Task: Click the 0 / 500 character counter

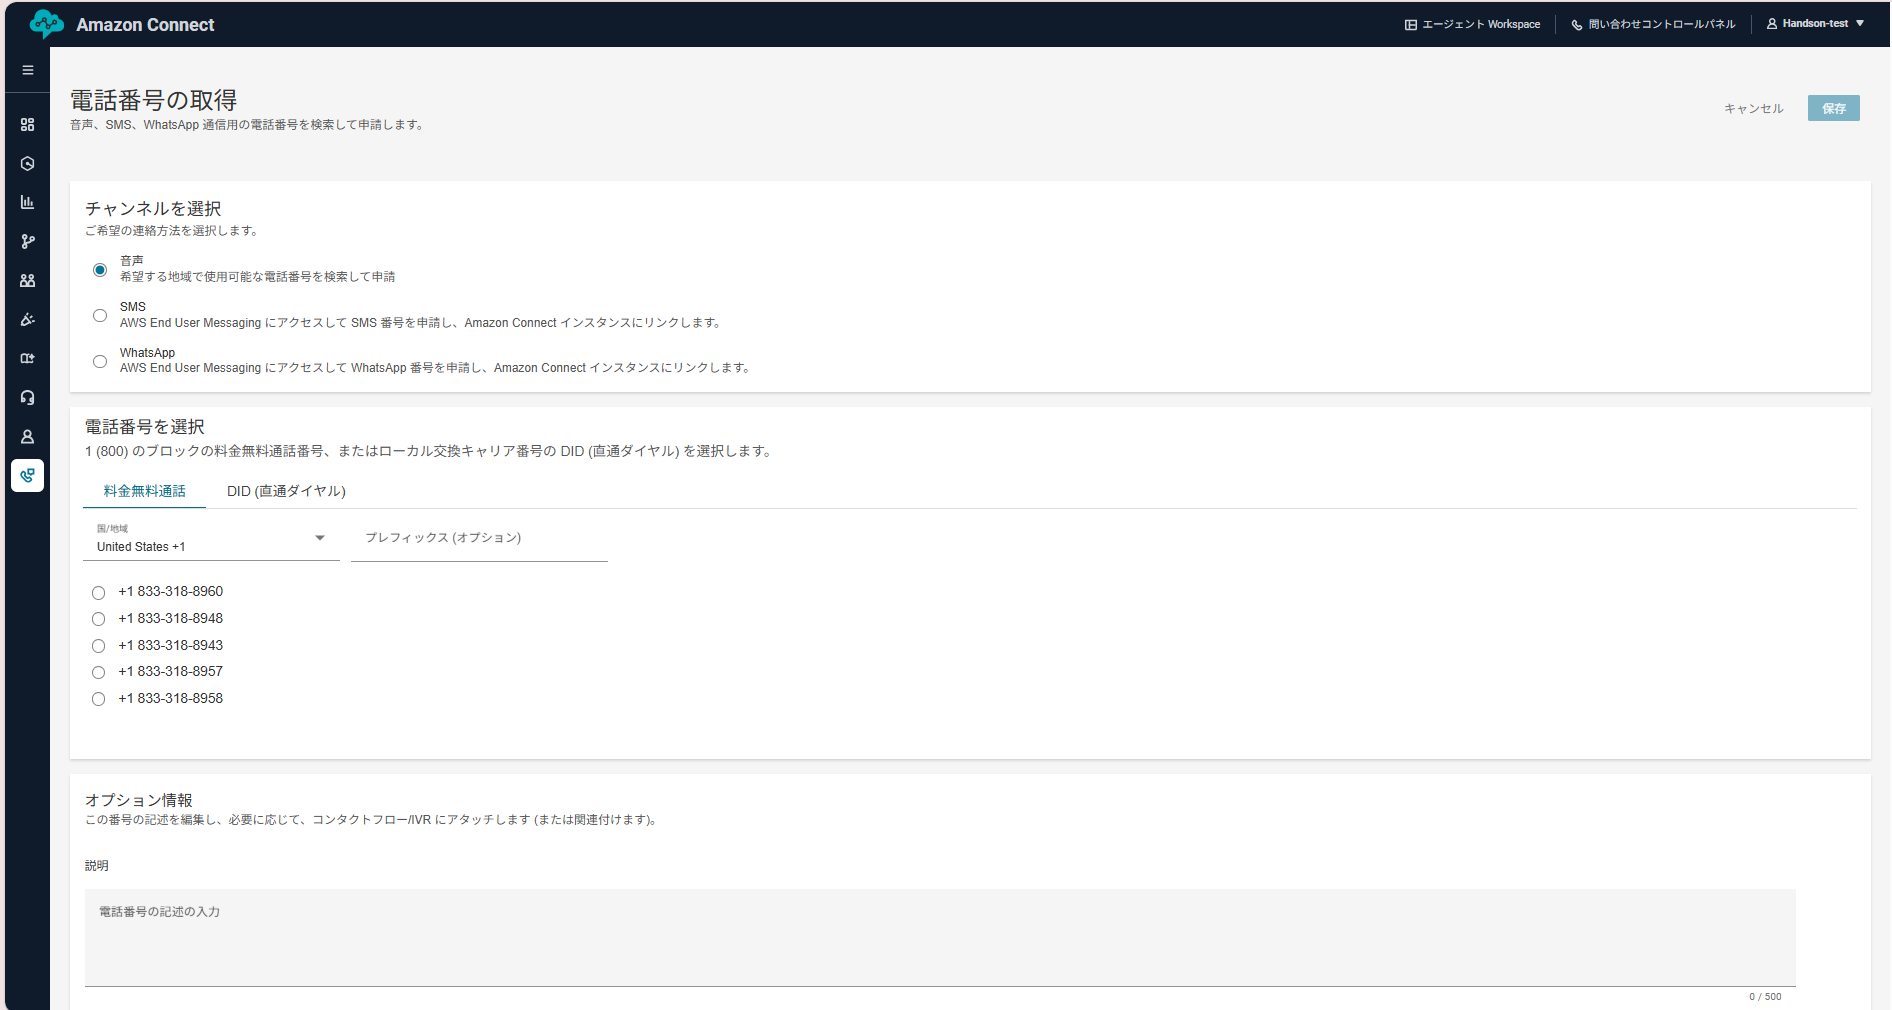Action: (1763, 996)
